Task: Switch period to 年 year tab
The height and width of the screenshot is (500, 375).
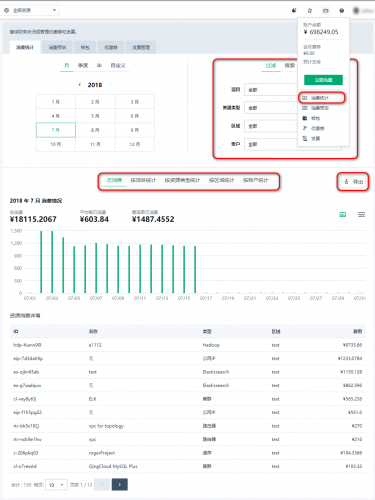Action: click(x=99, y=65)
